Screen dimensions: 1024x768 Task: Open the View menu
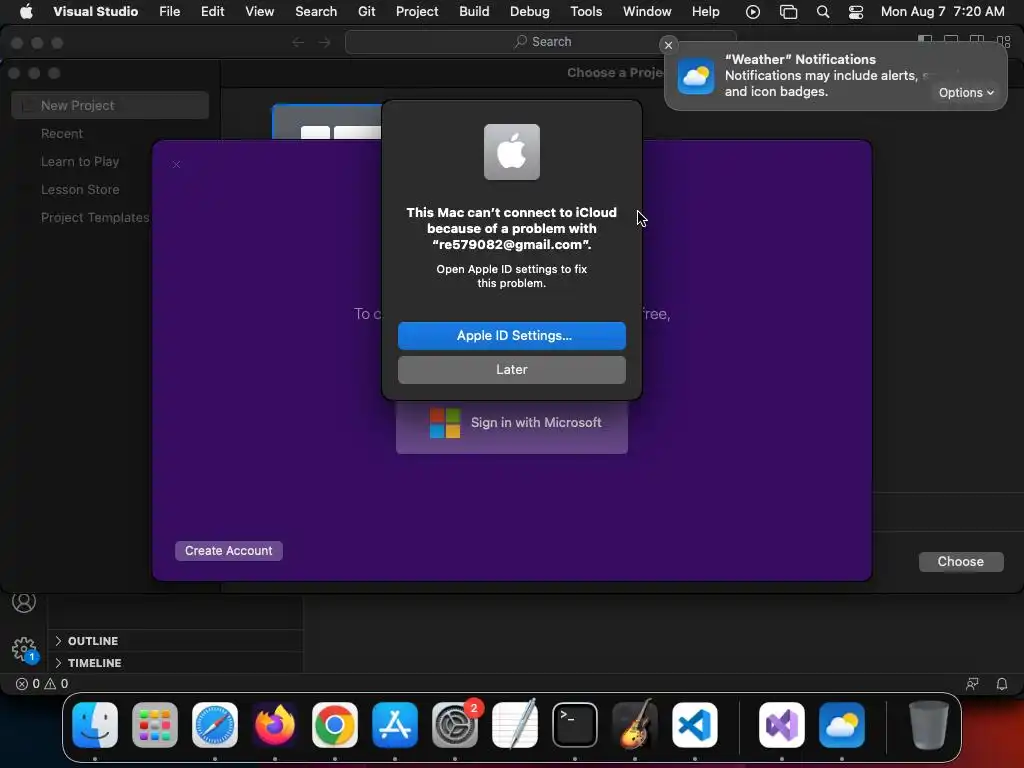click(x=259, y=11)
